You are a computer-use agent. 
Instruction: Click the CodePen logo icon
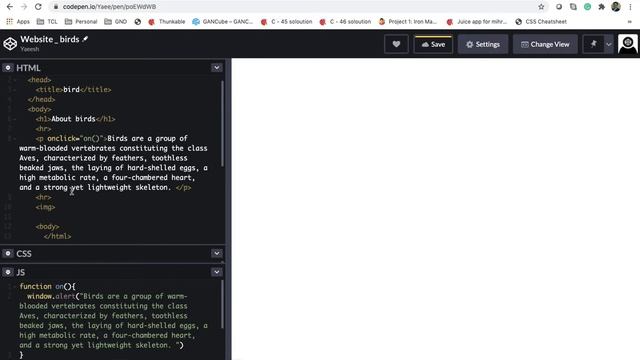pyautogui.click(x=10, y=44)
